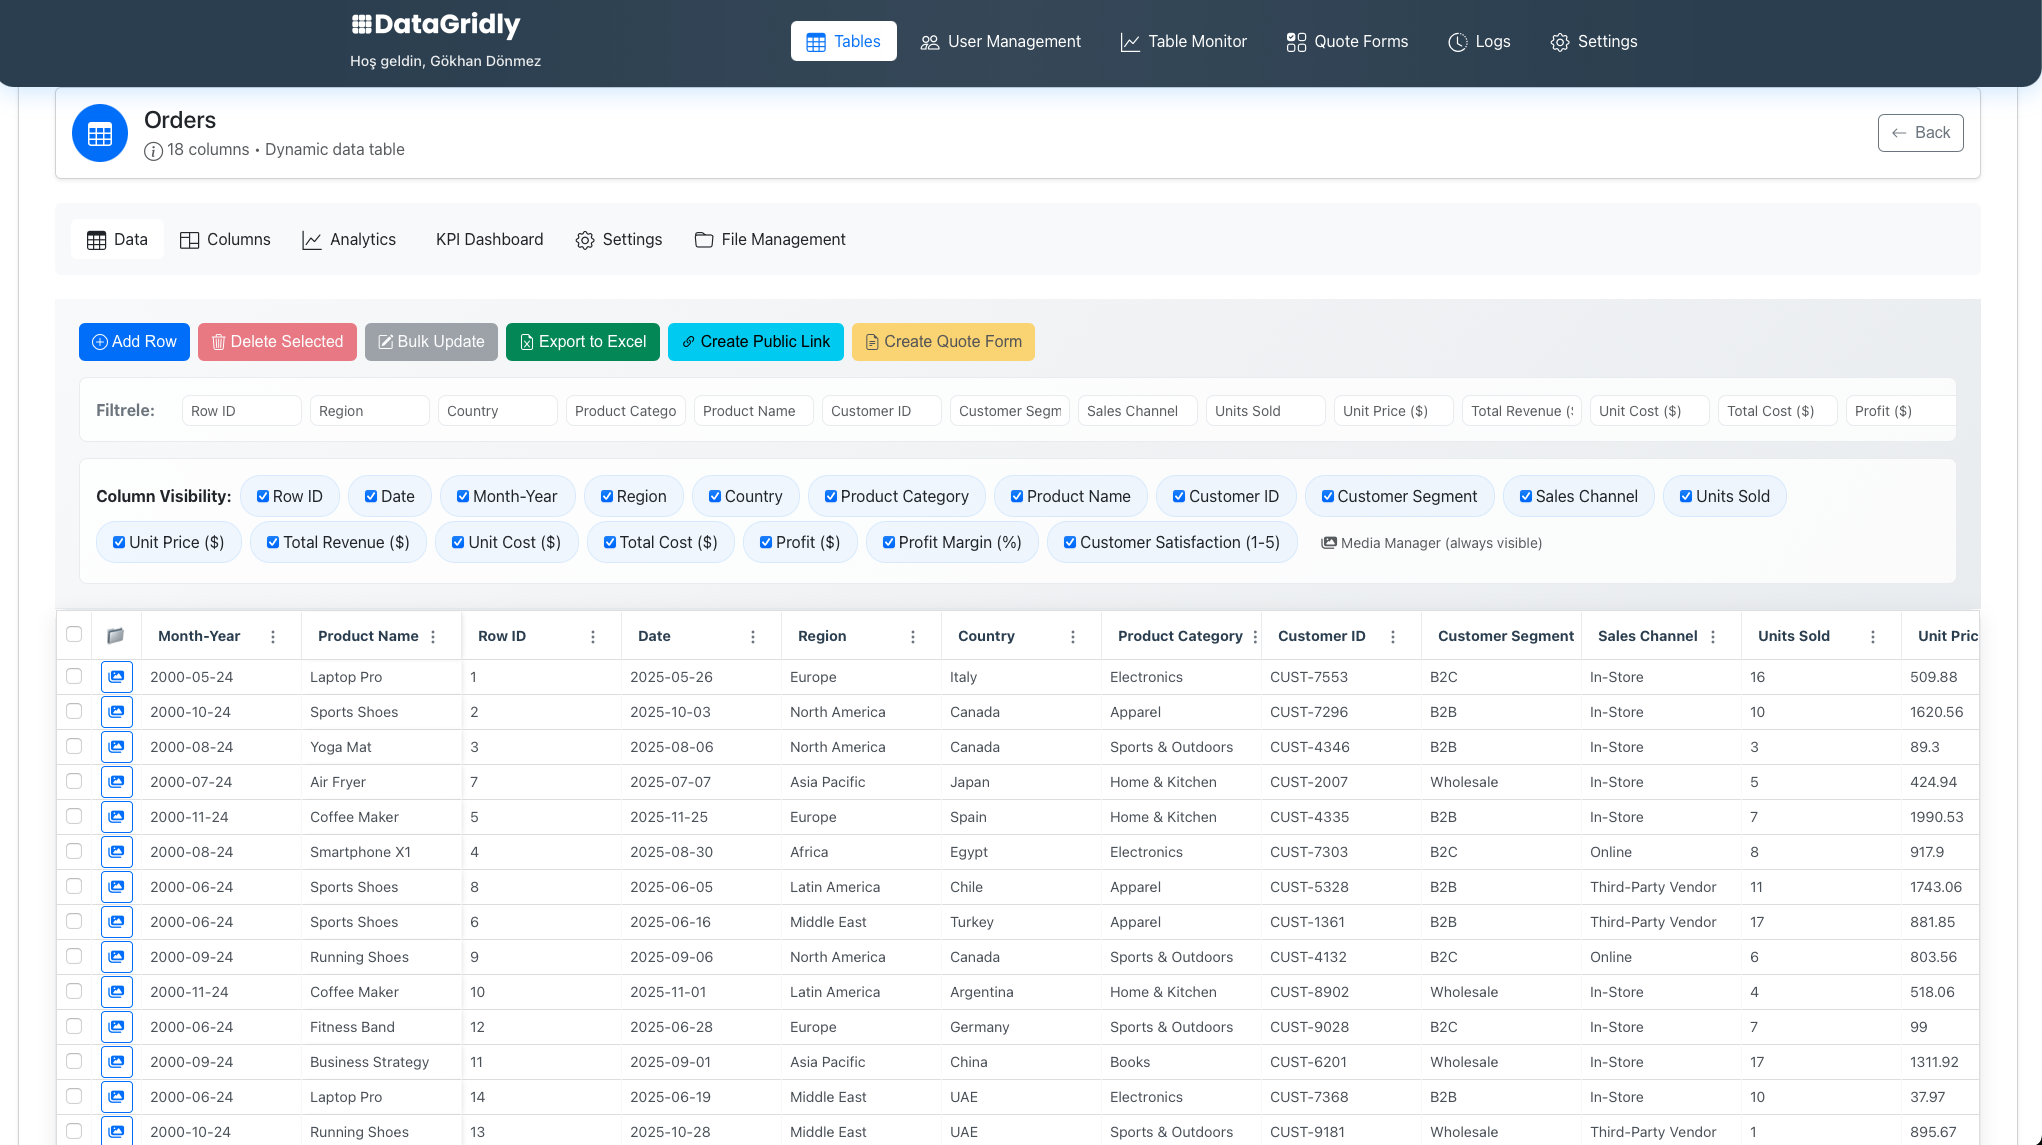Viewport: 2042px width, 1145px height.
Task: Open the File Management tab
Action: (x=770, y=239)
